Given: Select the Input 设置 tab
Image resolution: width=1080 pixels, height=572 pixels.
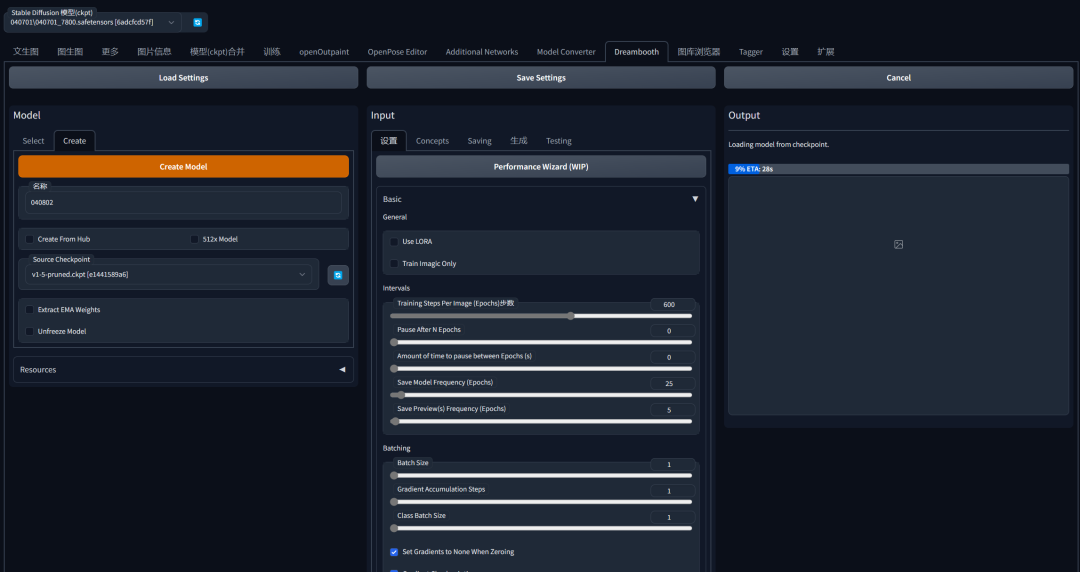Looking at the screenshot, I should pos(388,141).
